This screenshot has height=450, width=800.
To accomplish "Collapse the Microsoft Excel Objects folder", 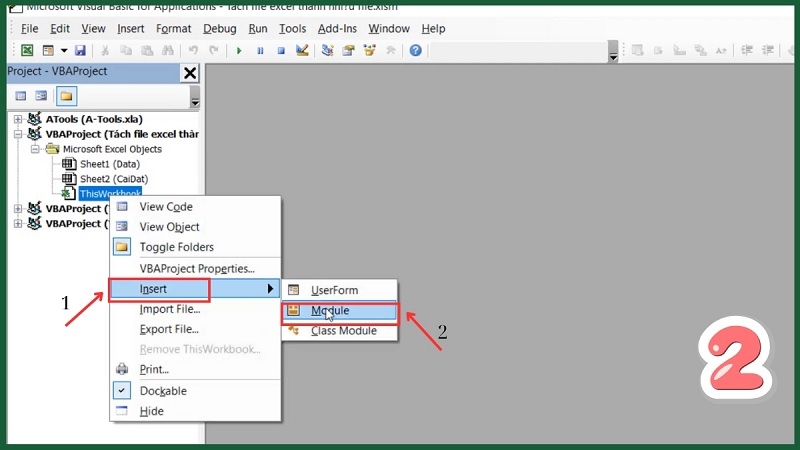I will pyautogui.click(x=35, y=149).
